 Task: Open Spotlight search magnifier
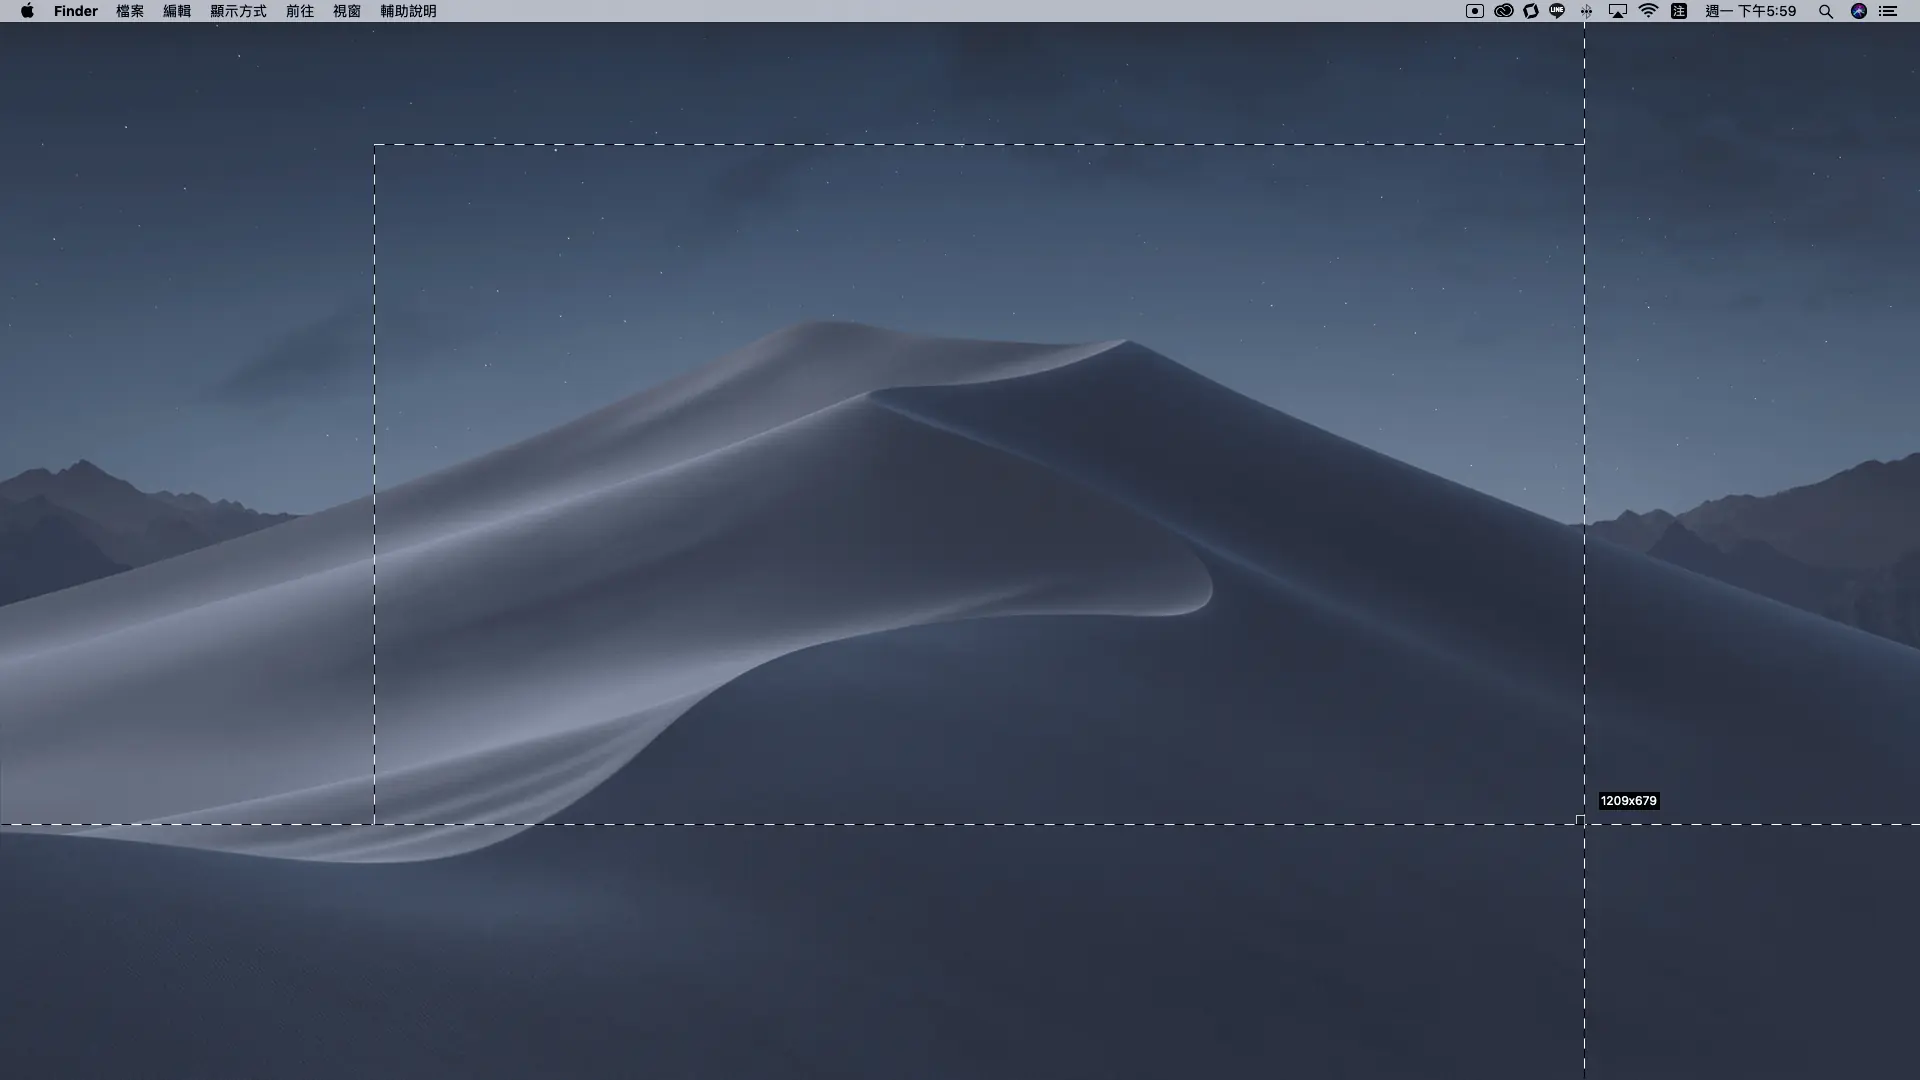(1826, 11)
